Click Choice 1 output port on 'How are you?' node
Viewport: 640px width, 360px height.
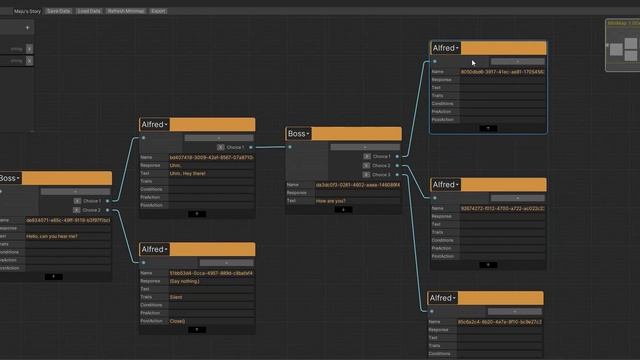(x=397, y=156)
